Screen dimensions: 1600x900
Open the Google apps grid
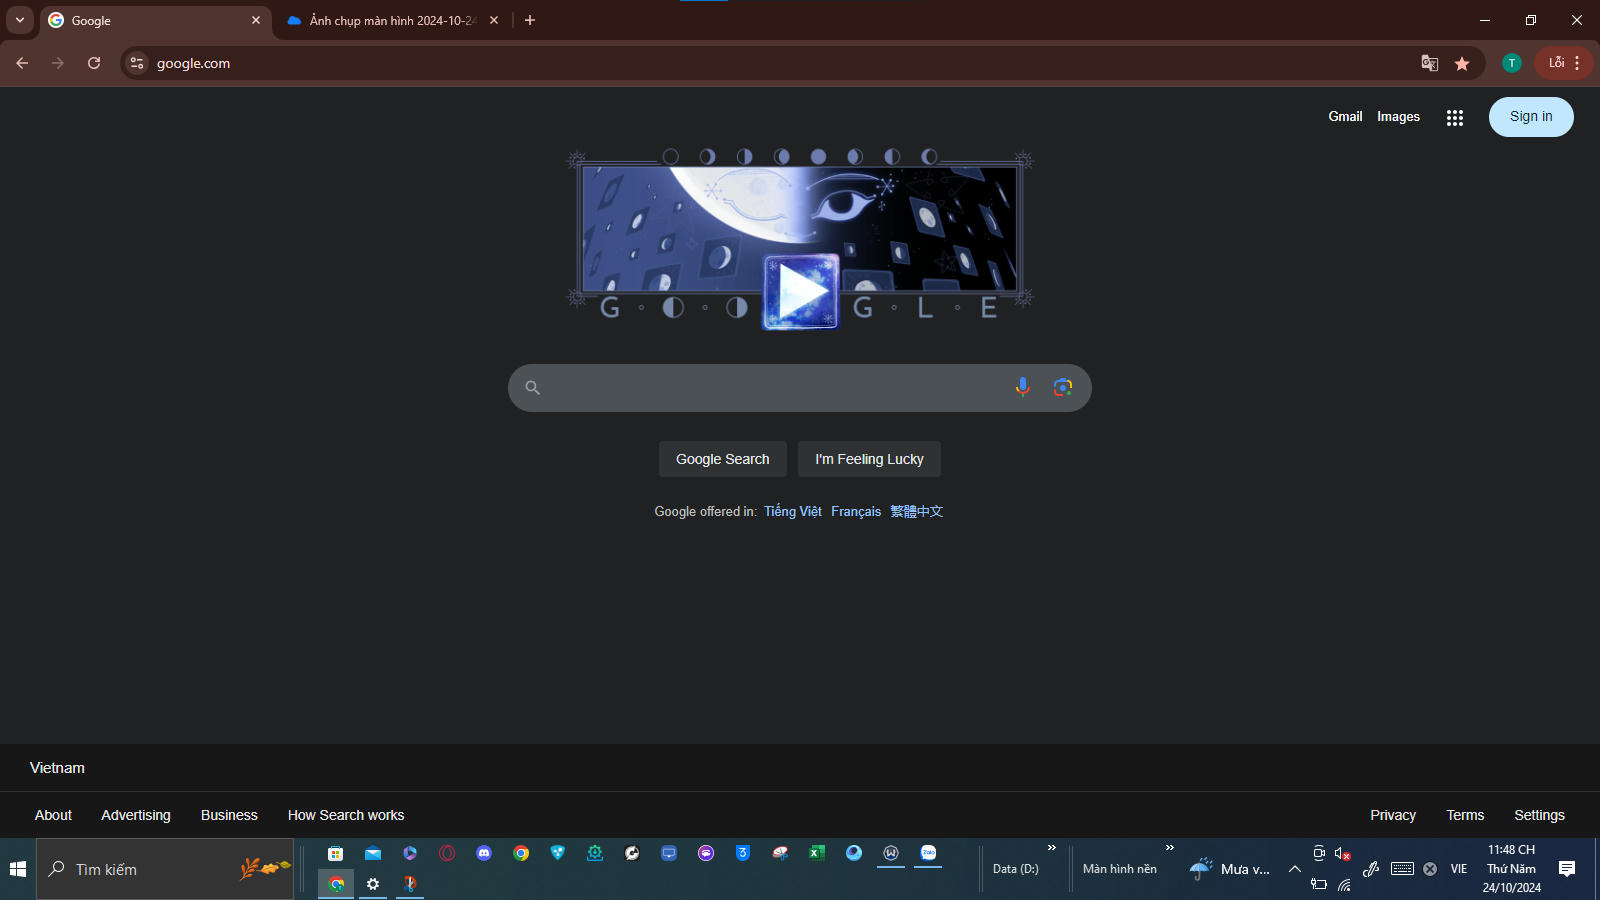click(1455, 117)
